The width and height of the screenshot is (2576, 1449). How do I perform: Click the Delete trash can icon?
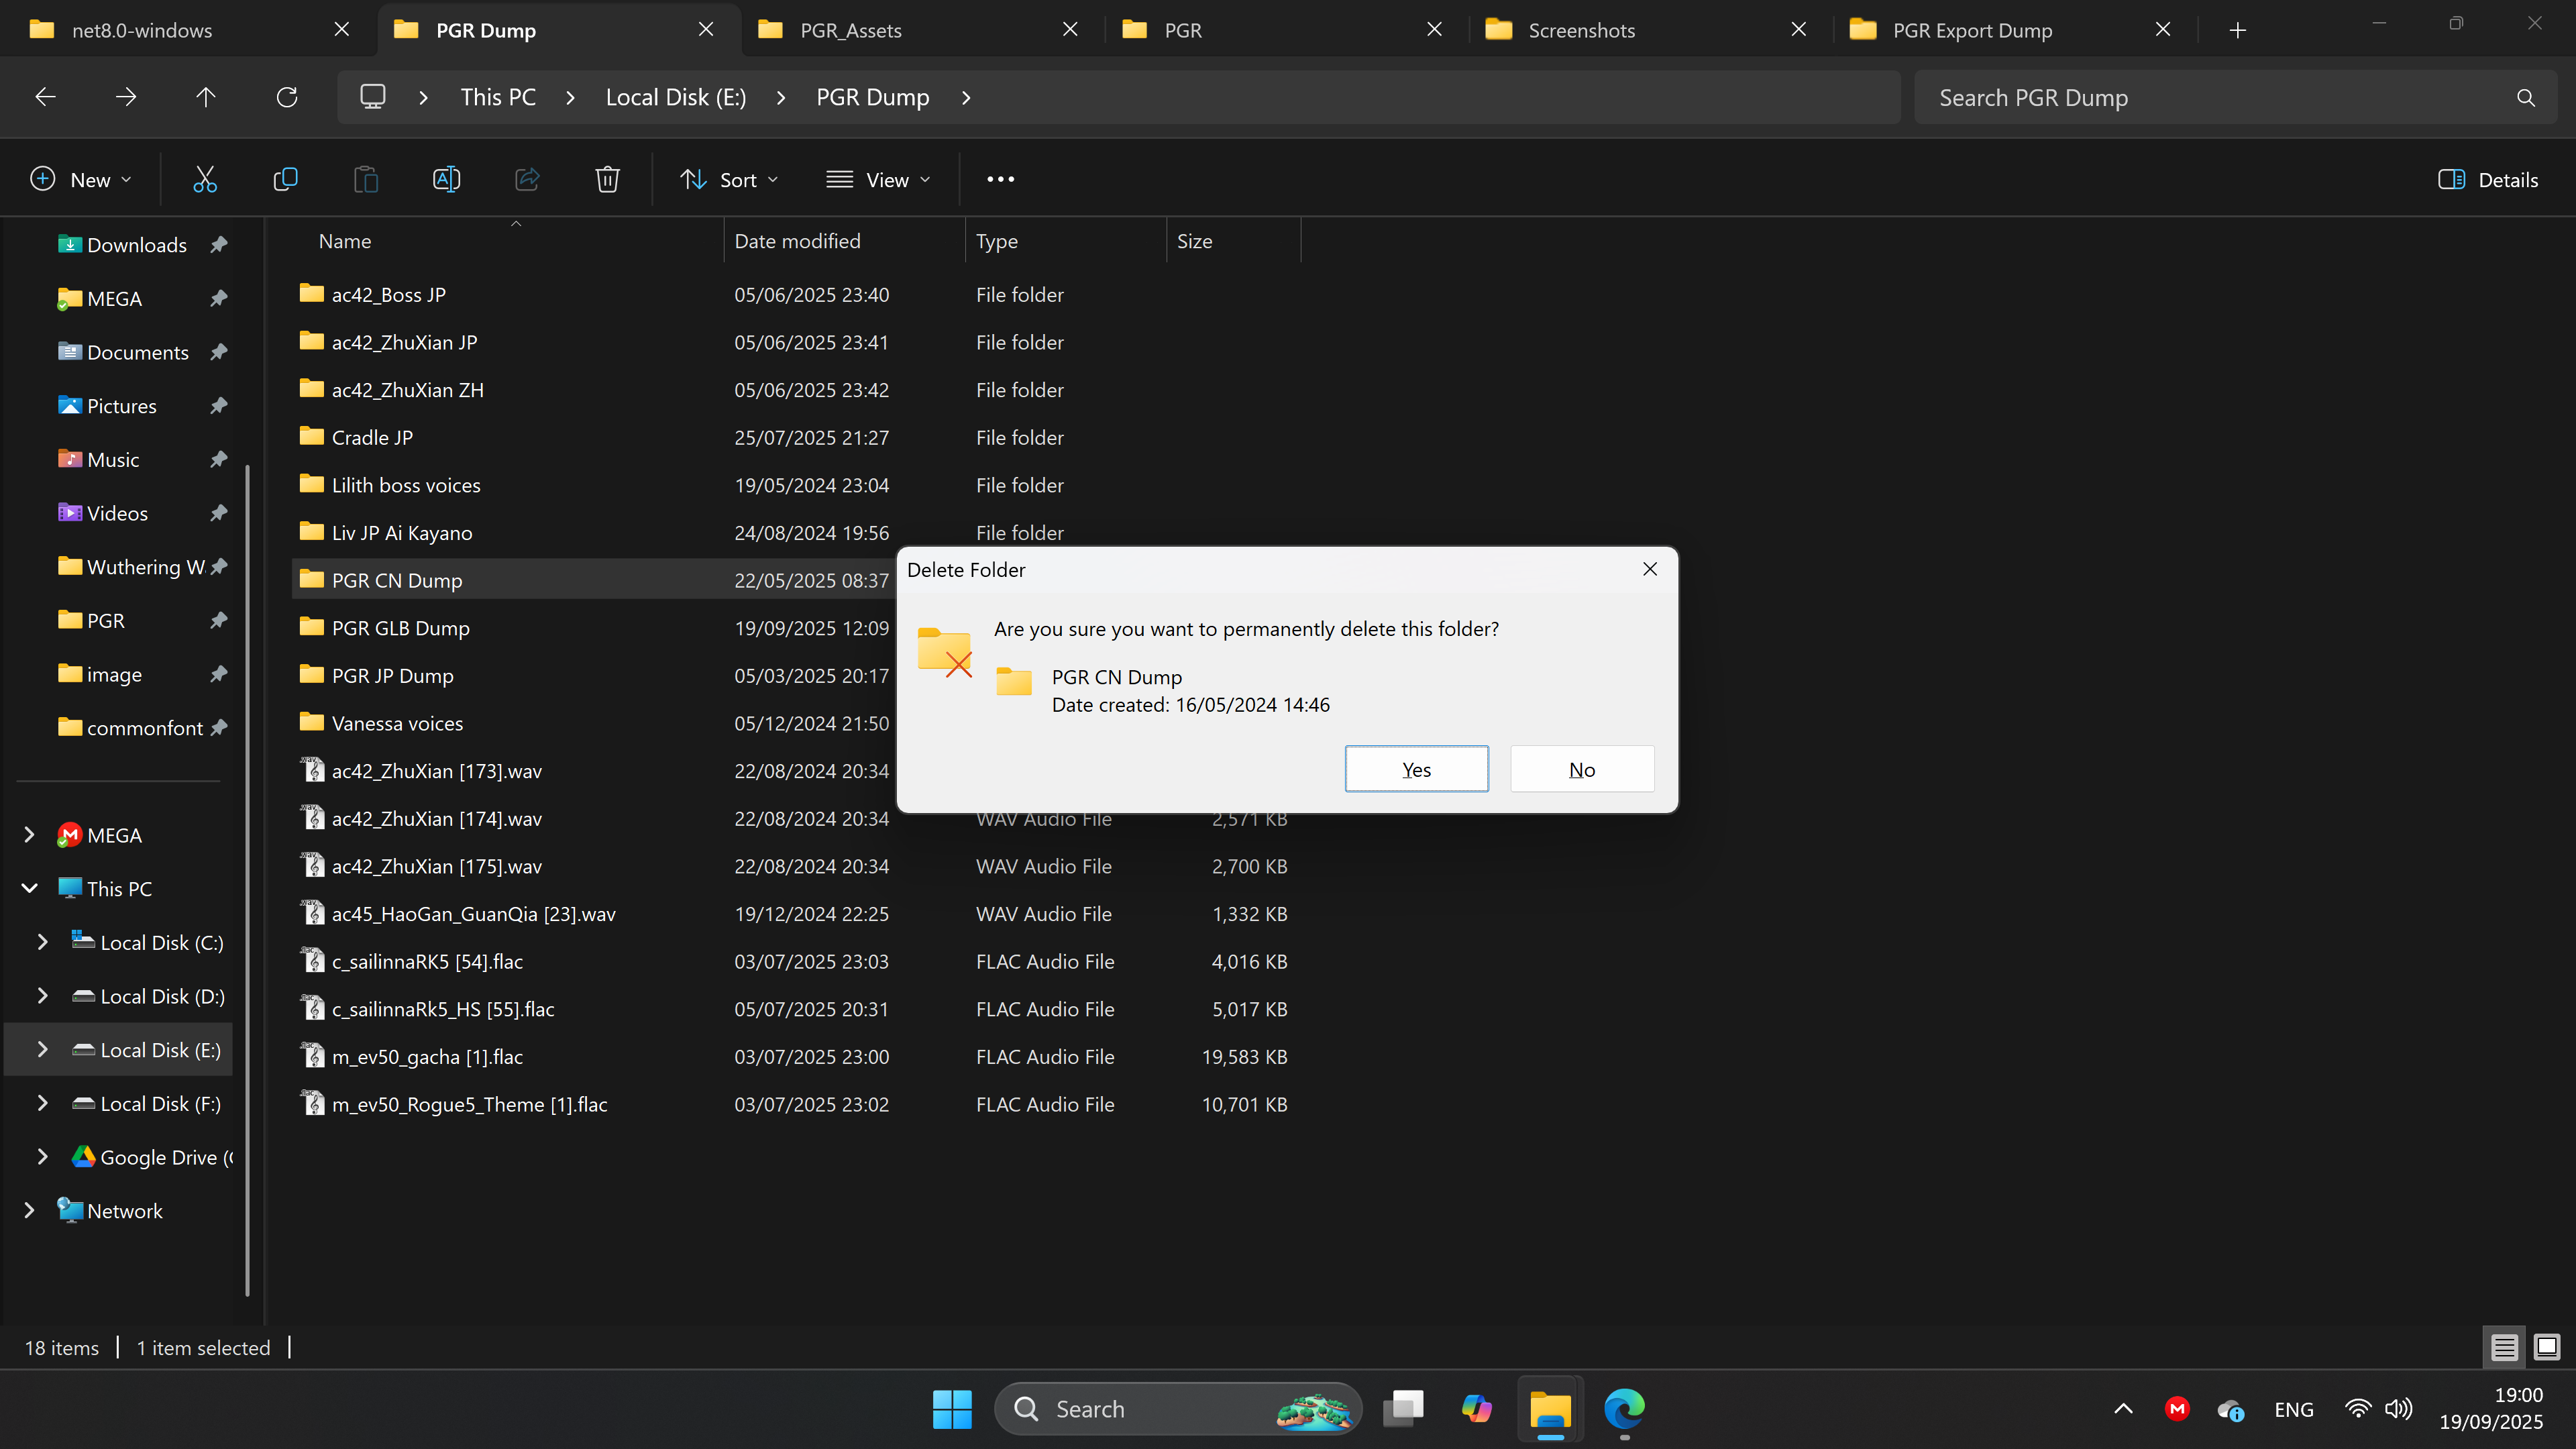click(x=607, y=180)
